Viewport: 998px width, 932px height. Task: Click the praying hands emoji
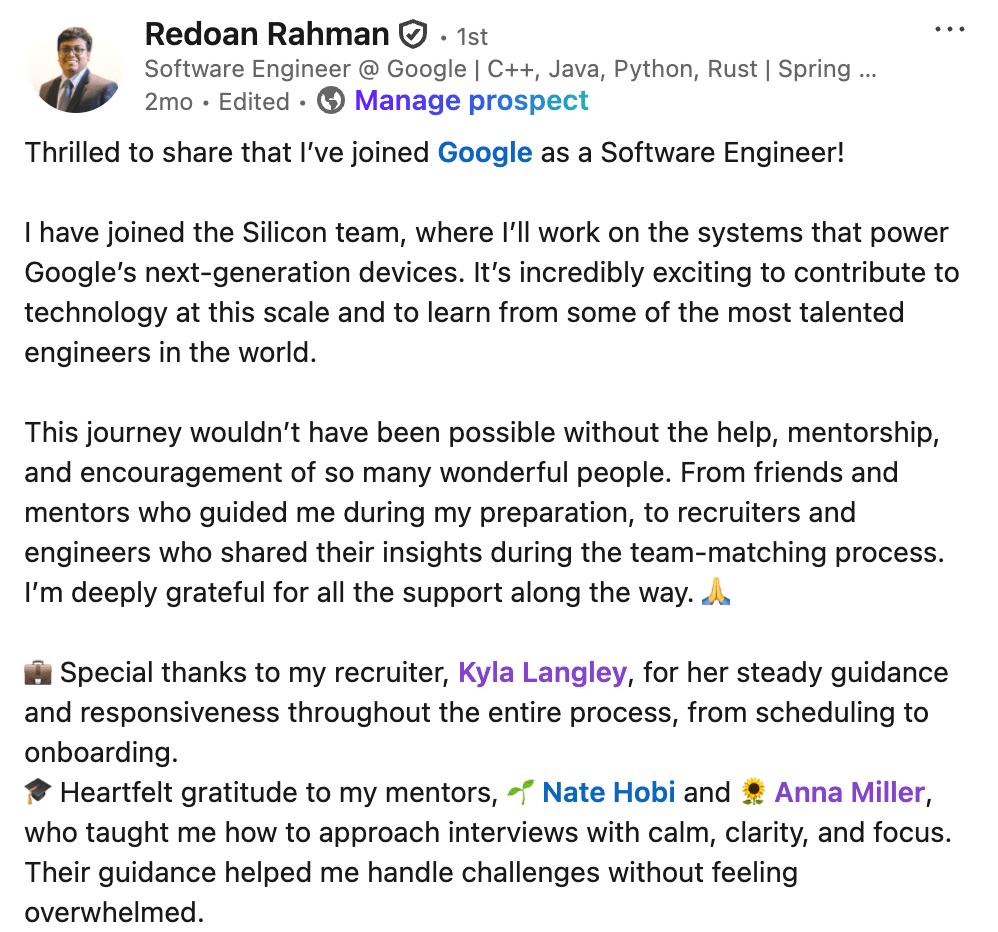pos(716,593)
